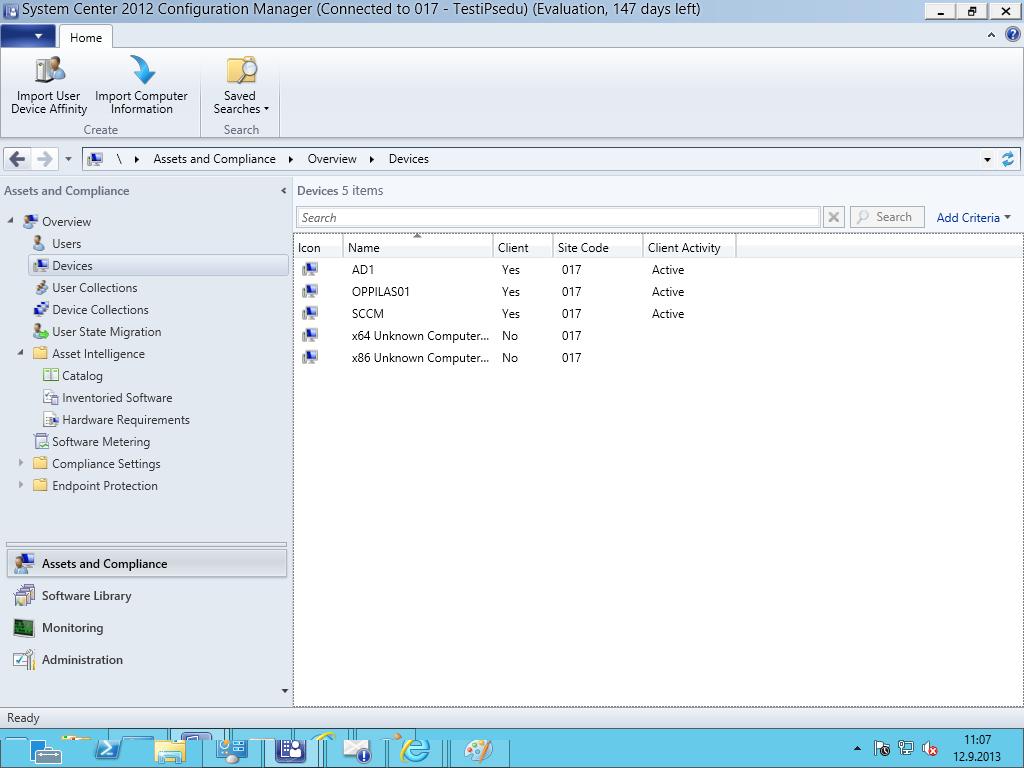
Task: Click the Action Center flag in tray
Action: click(881, 748)
